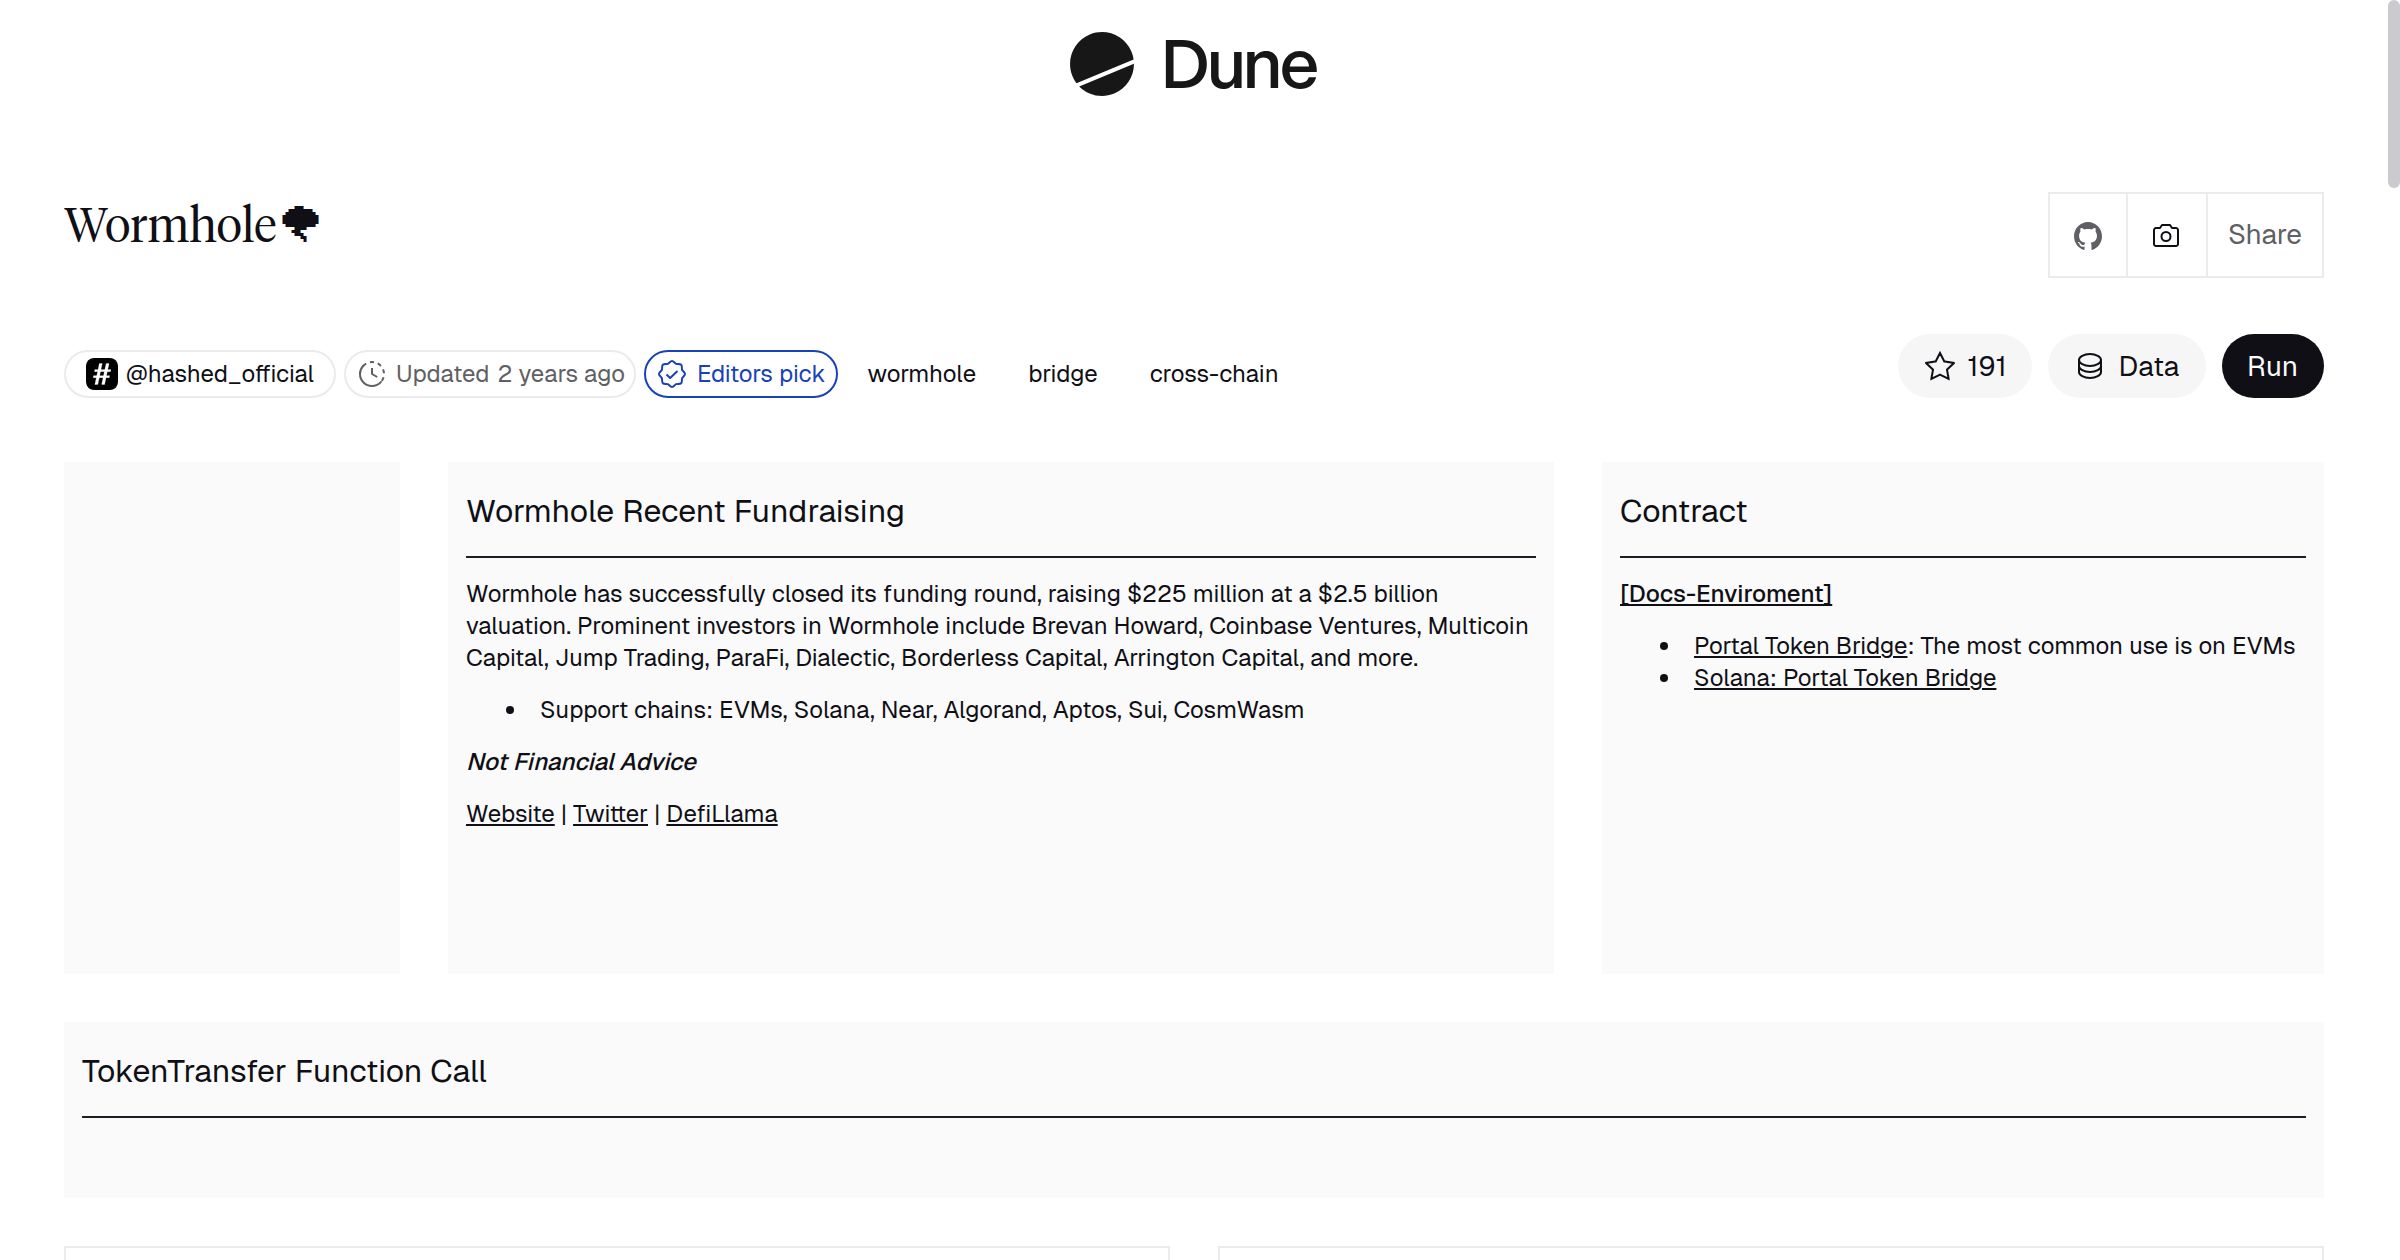Click the Dune logo icon
This screenshot has height=1260, width=2400.
pyautogui.click(x=1101, y=65)
